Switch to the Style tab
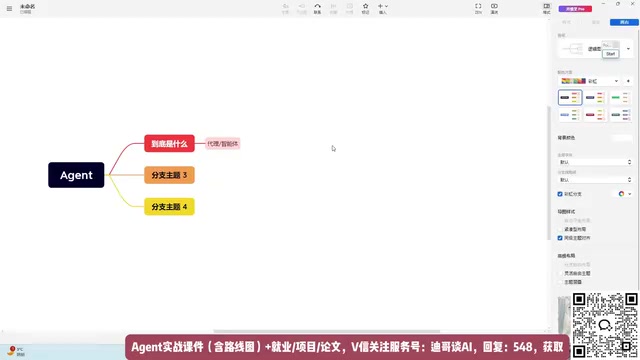The image size is (640, 360). pos(566,22)
